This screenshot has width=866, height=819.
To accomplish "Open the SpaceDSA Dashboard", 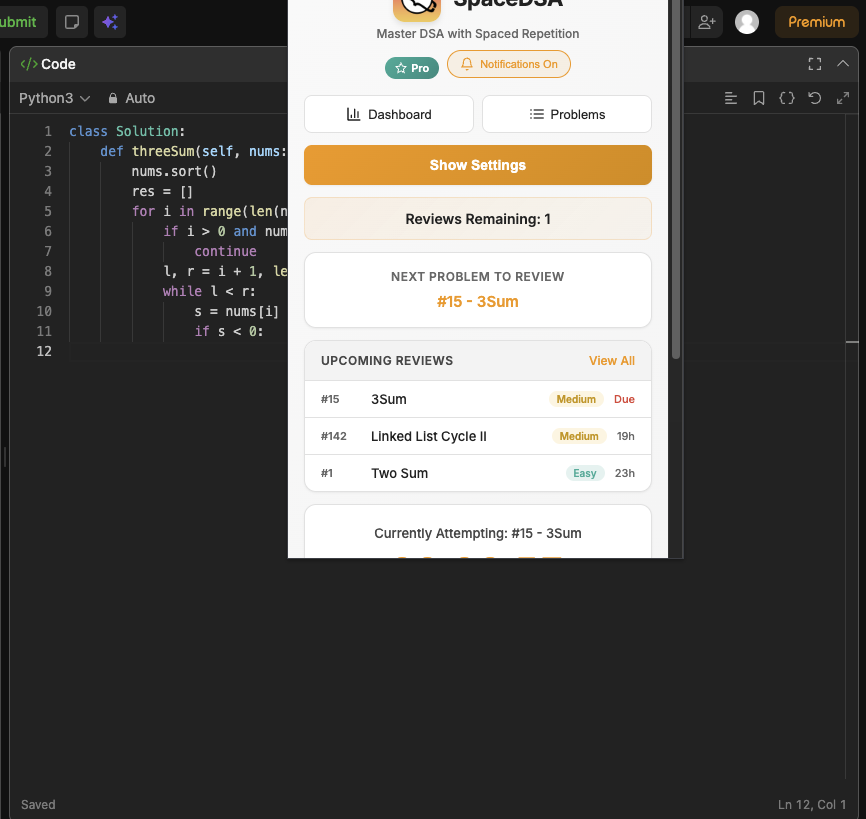I will 389,114.
